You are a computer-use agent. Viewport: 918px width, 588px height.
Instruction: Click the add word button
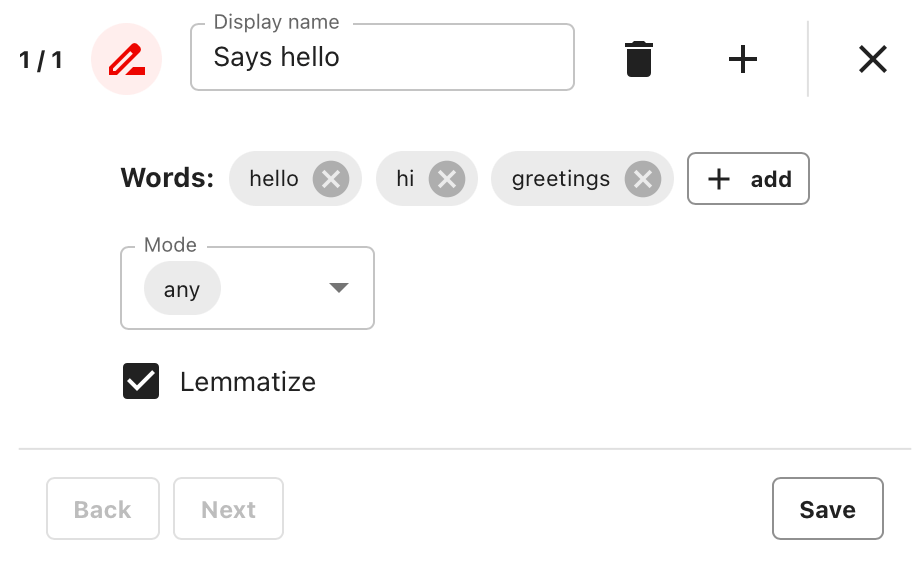coord(748,179)
